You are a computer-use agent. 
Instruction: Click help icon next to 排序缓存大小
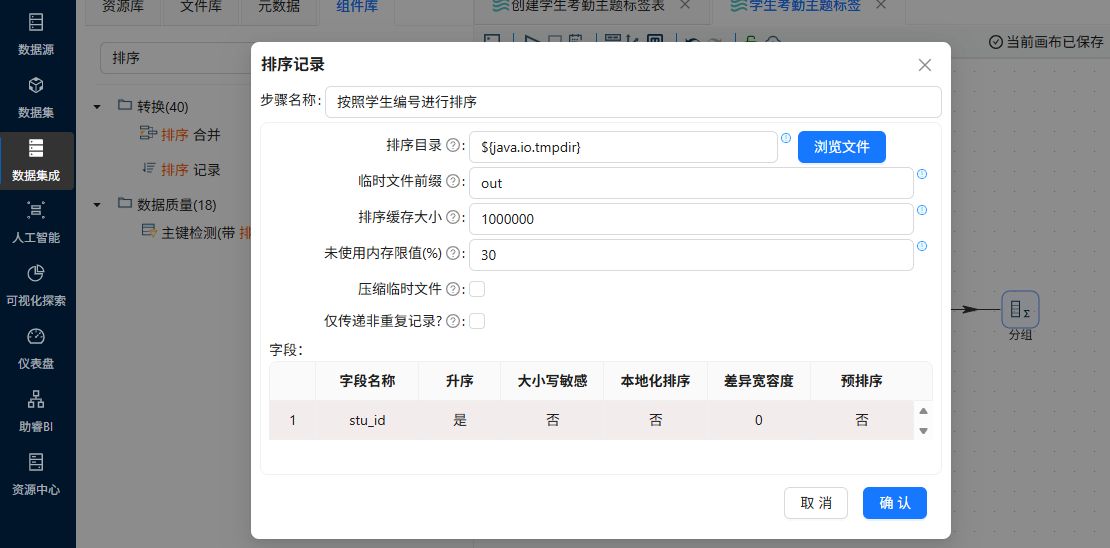coord(452,218)
